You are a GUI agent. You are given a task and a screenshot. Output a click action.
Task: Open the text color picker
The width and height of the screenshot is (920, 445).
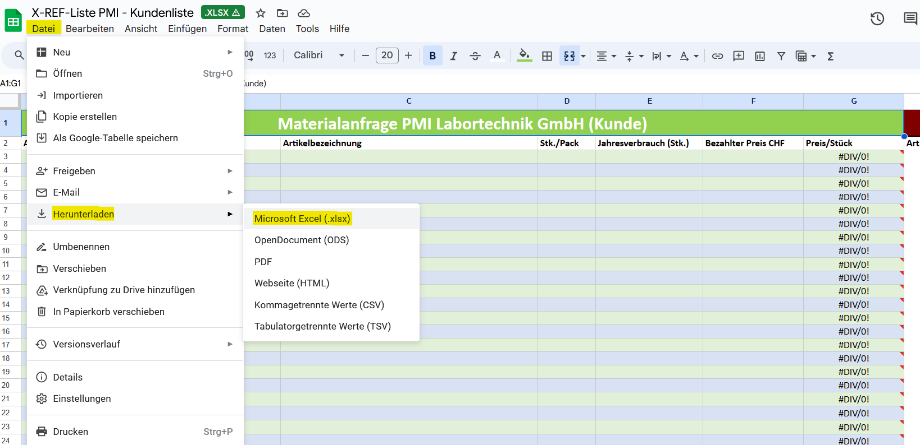tap(497, 56)
